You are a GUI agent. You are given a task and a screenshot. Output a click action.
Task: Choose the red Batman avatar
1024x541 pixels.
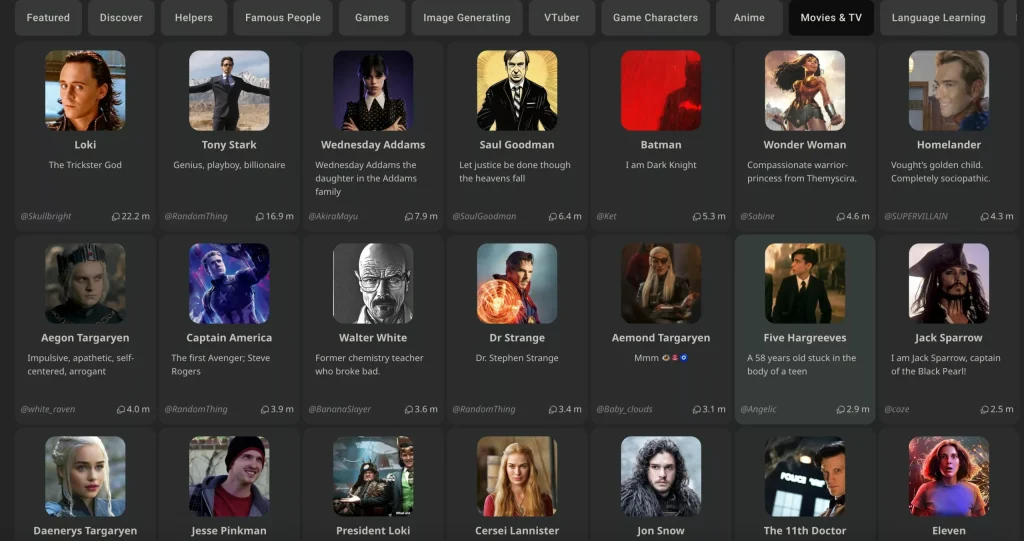661,91
